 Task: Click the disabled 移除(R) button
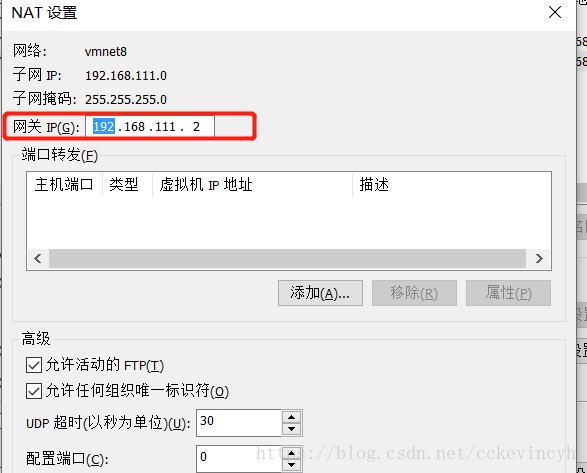(x=414, y=293)
